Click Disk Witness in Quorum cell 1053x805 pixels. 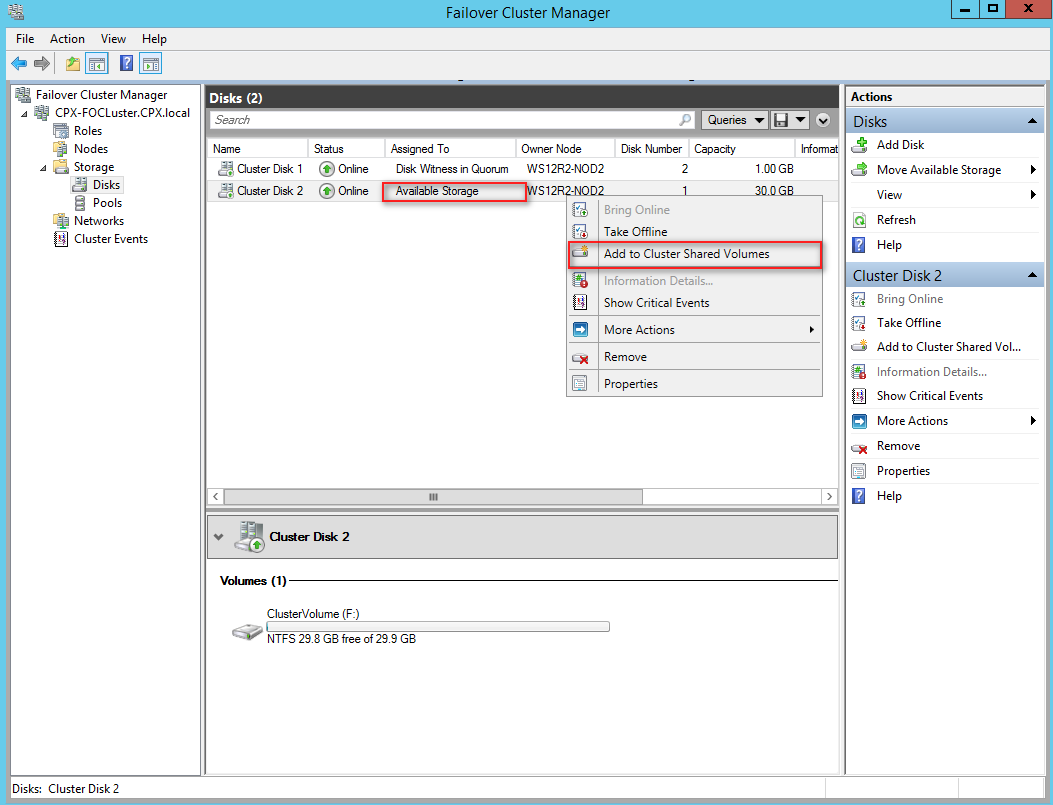[x=452, y=169]
